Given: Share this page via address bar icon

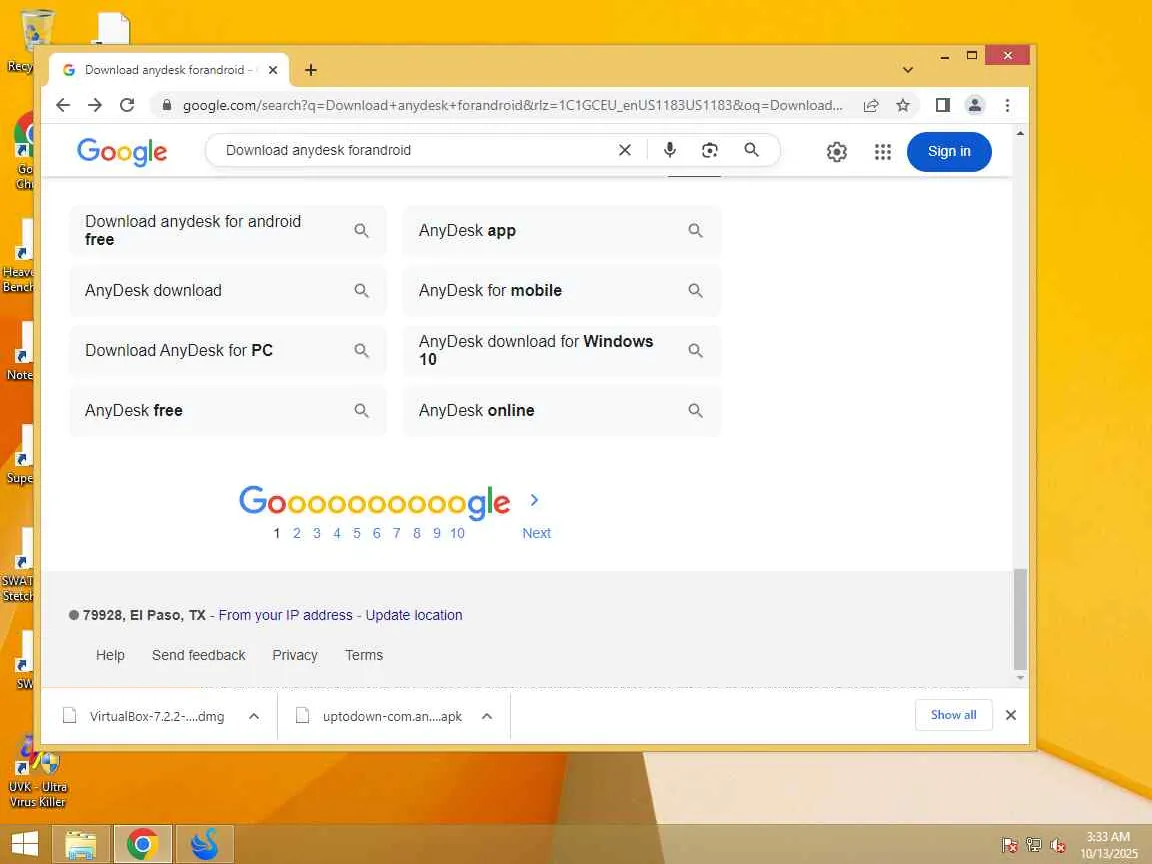Looking at the screenshot, I should pyautogui.click(x=871, y=105).
